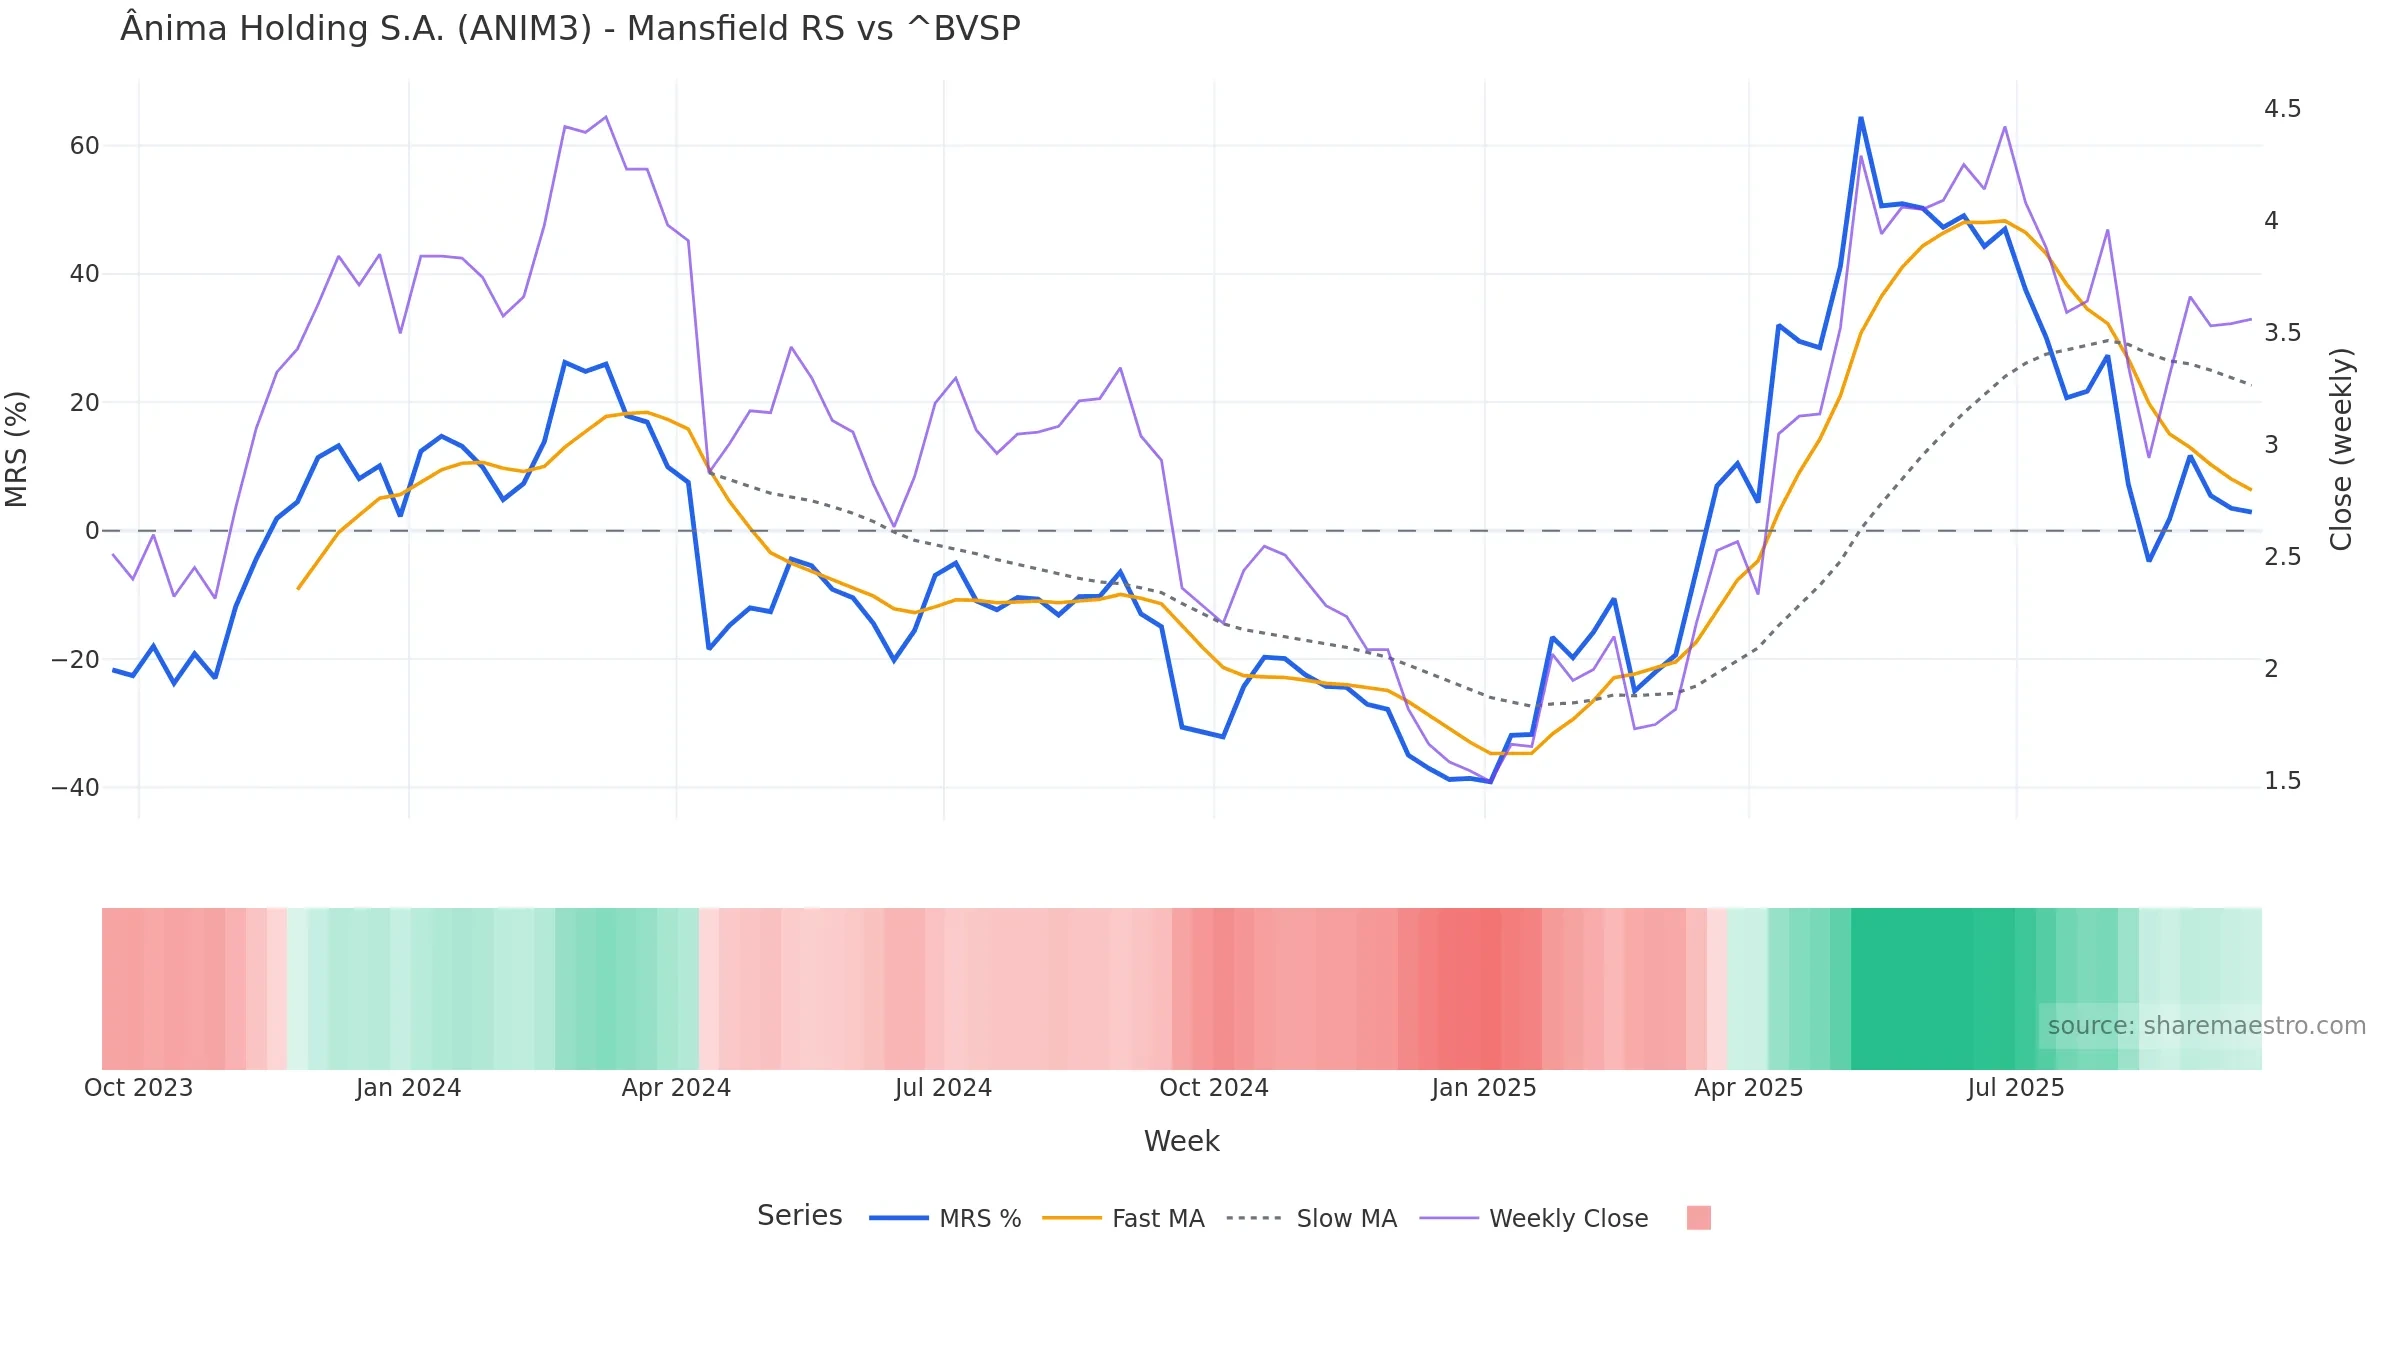This screenshot has height=1350, width=2400.
Task: Click the Jul 2025 axis label
Action: pos(2016,1088)
